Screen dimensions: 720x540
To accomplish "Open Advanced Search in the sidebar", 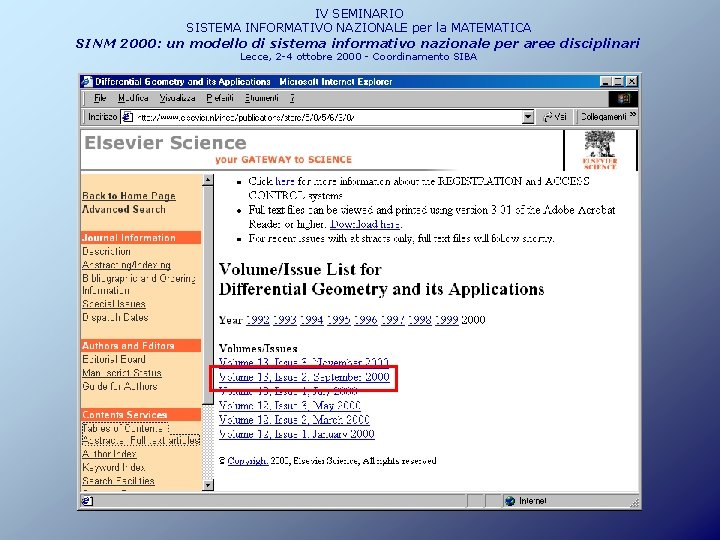I will [x=124, y=209].
